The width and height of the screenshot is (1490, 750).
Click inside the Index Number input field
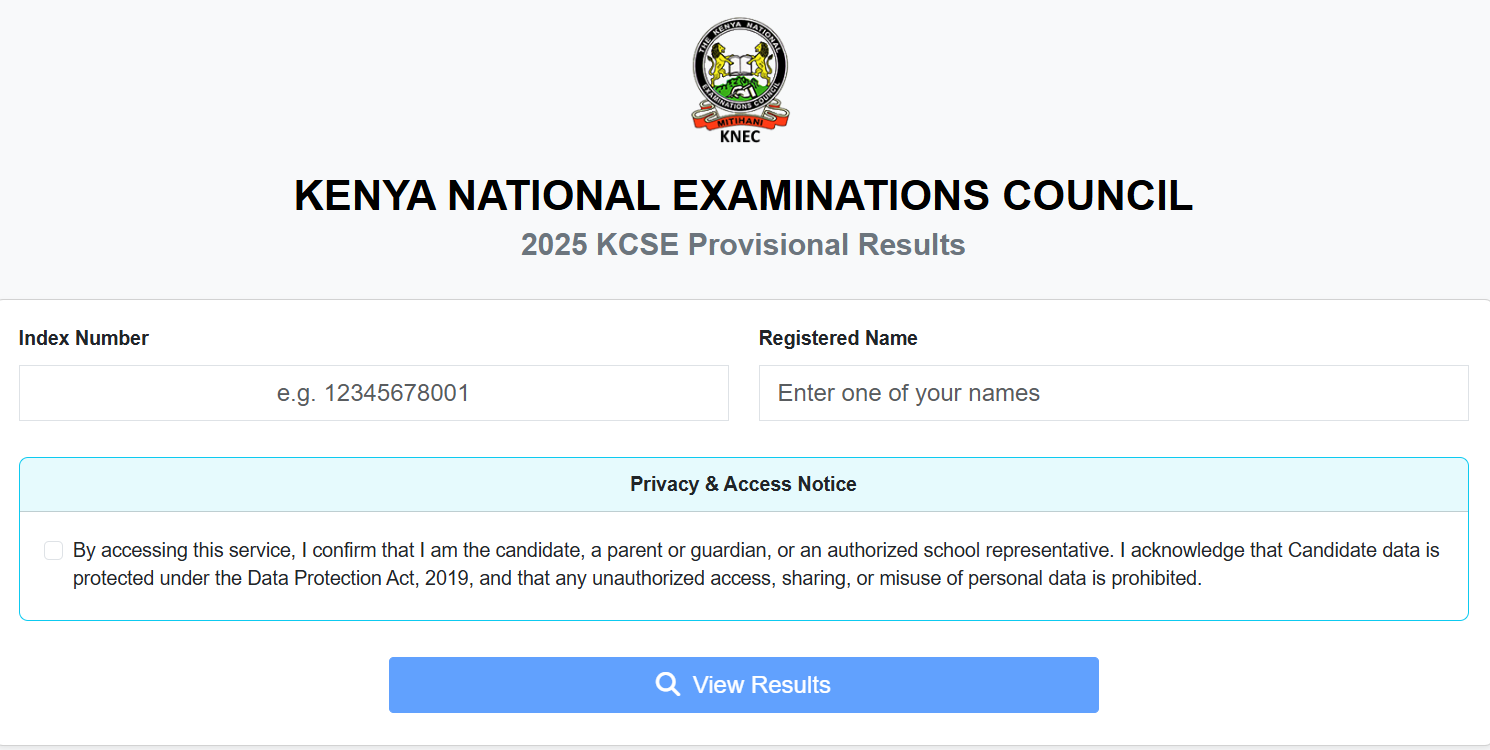point(373,393)
